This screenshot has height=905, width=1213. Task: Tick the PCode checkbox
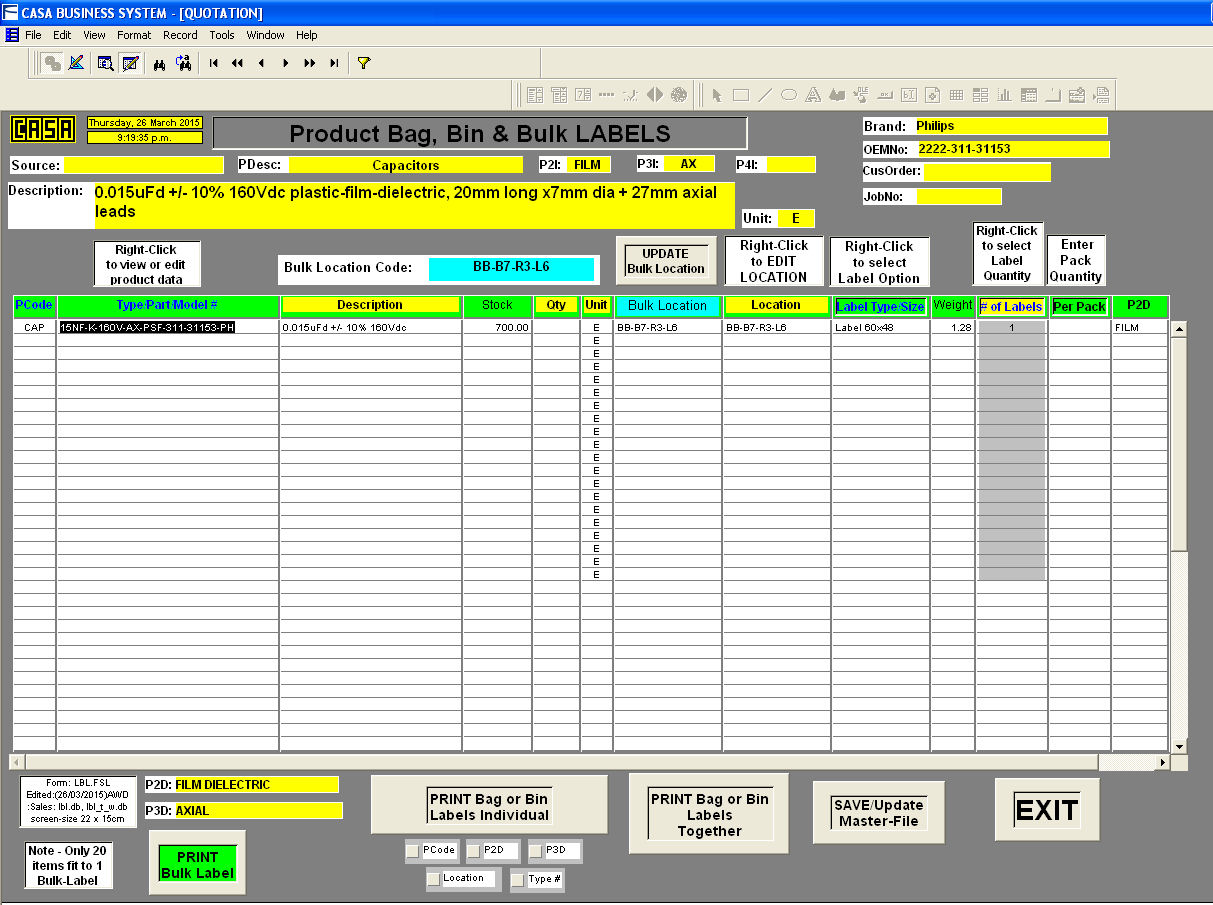coord(413,851)
